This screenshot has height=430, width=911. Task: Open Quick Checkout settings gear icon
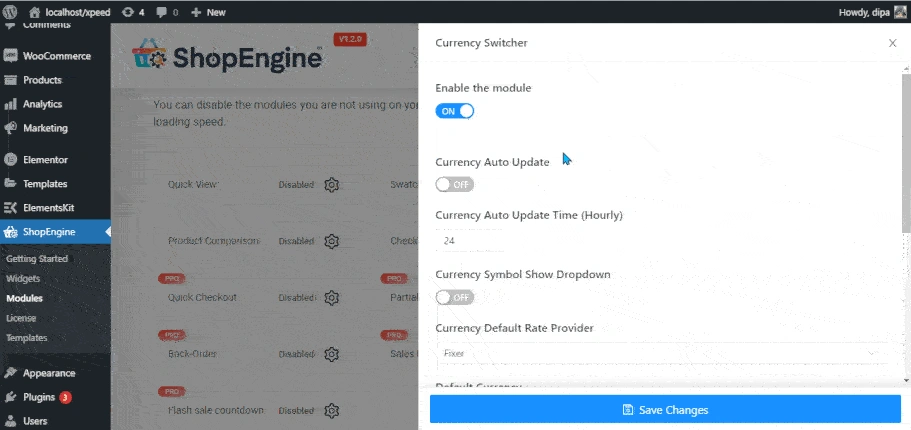(332, 298)
